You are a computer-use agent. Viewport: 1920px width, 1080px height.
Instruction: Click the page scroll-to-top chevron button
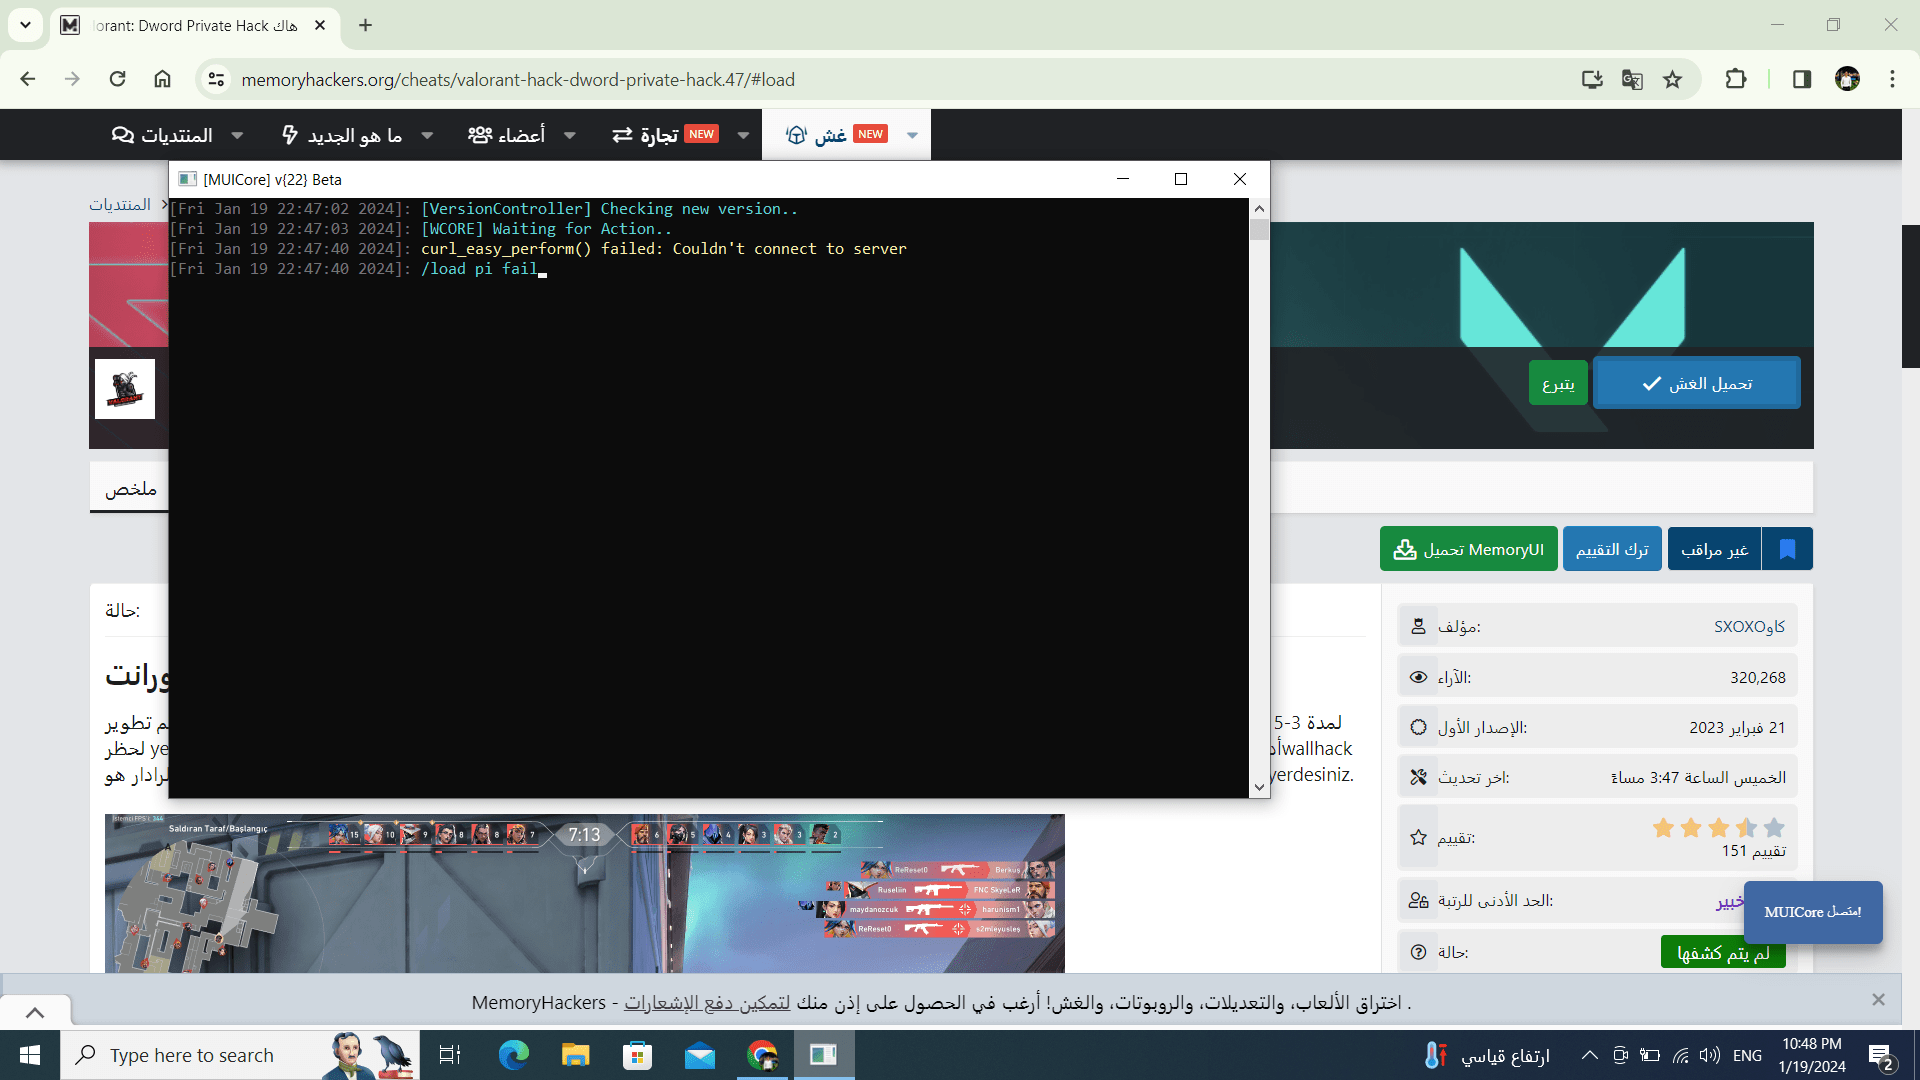[35, 1012]
